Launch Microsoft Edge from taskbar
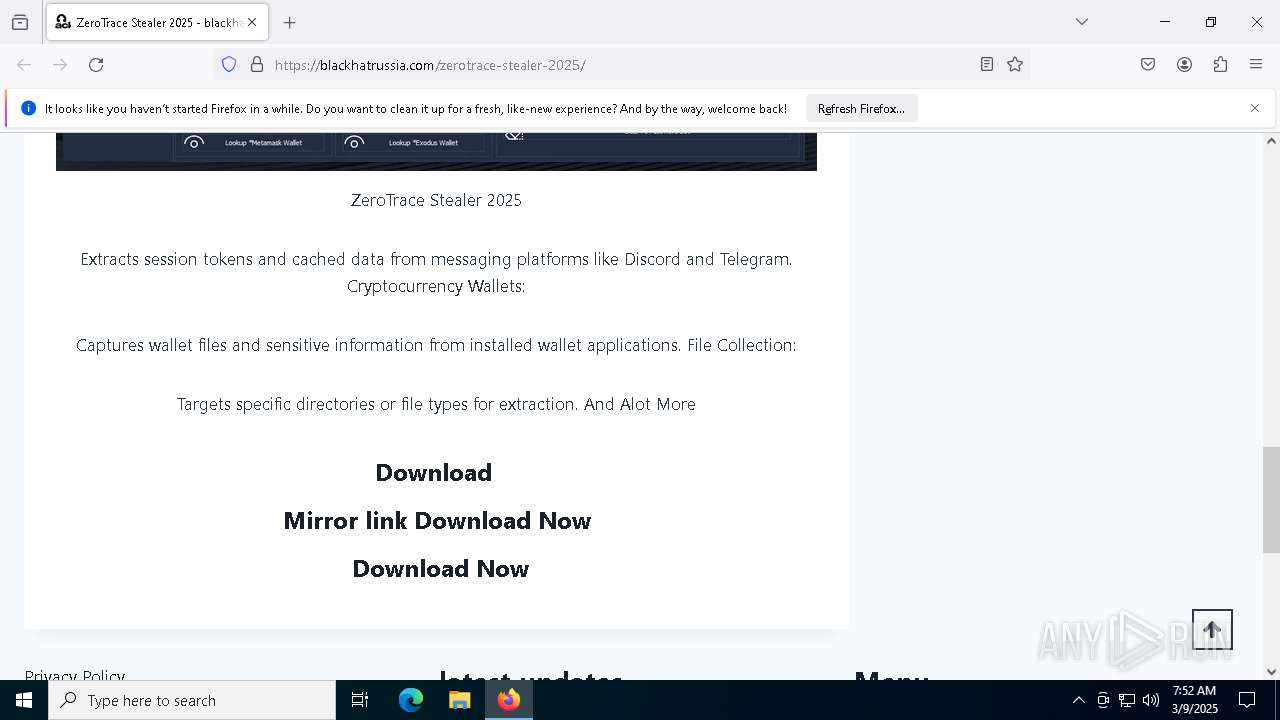The width and height of the screenshot is (1280, 720). pyautogui.click(x=411, y=700)
